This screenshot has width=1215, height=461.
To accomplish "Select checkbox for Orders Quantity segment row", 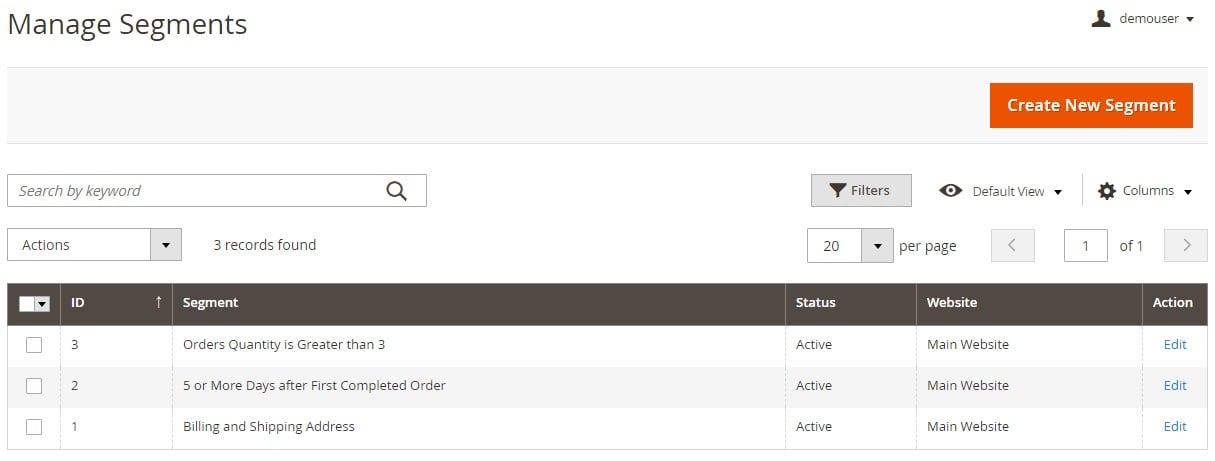I will [x=34, y=344].
